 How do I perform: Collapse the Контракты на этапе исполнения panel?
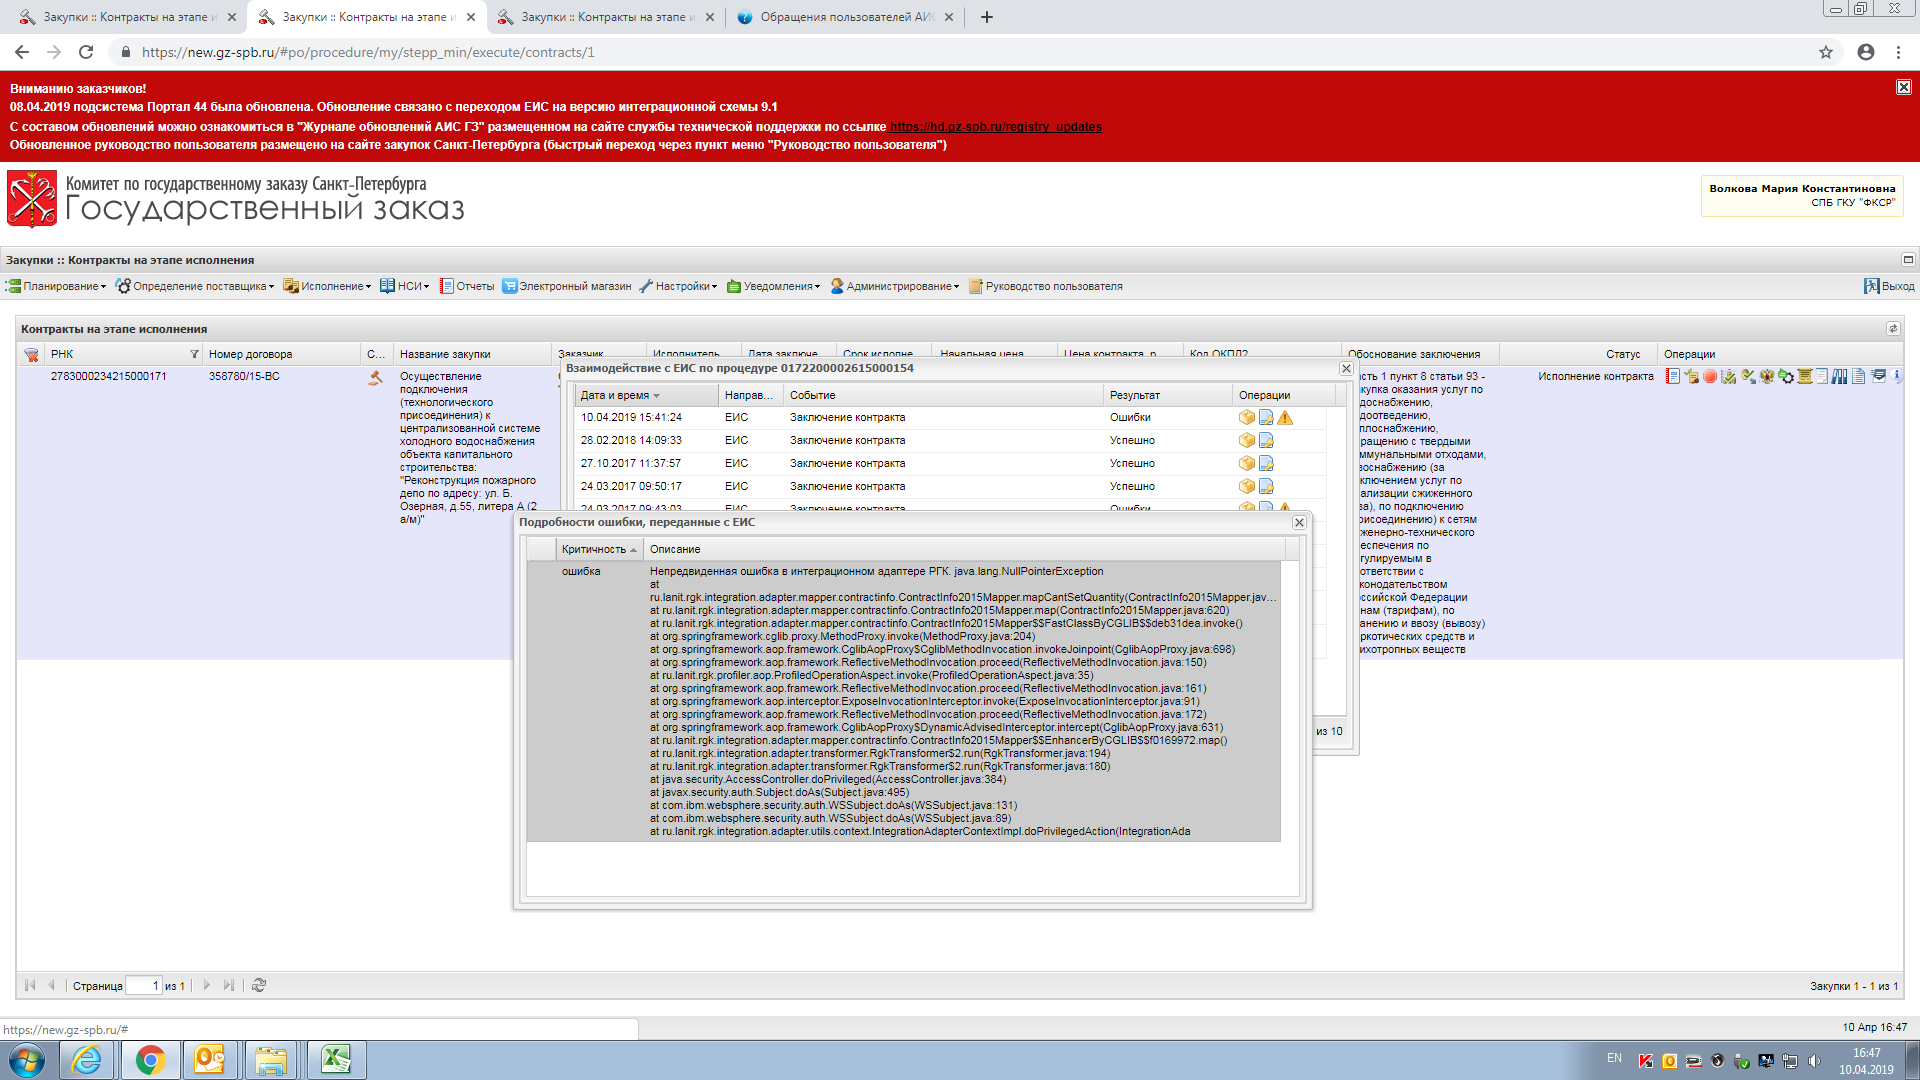(x=1893, y=329)
